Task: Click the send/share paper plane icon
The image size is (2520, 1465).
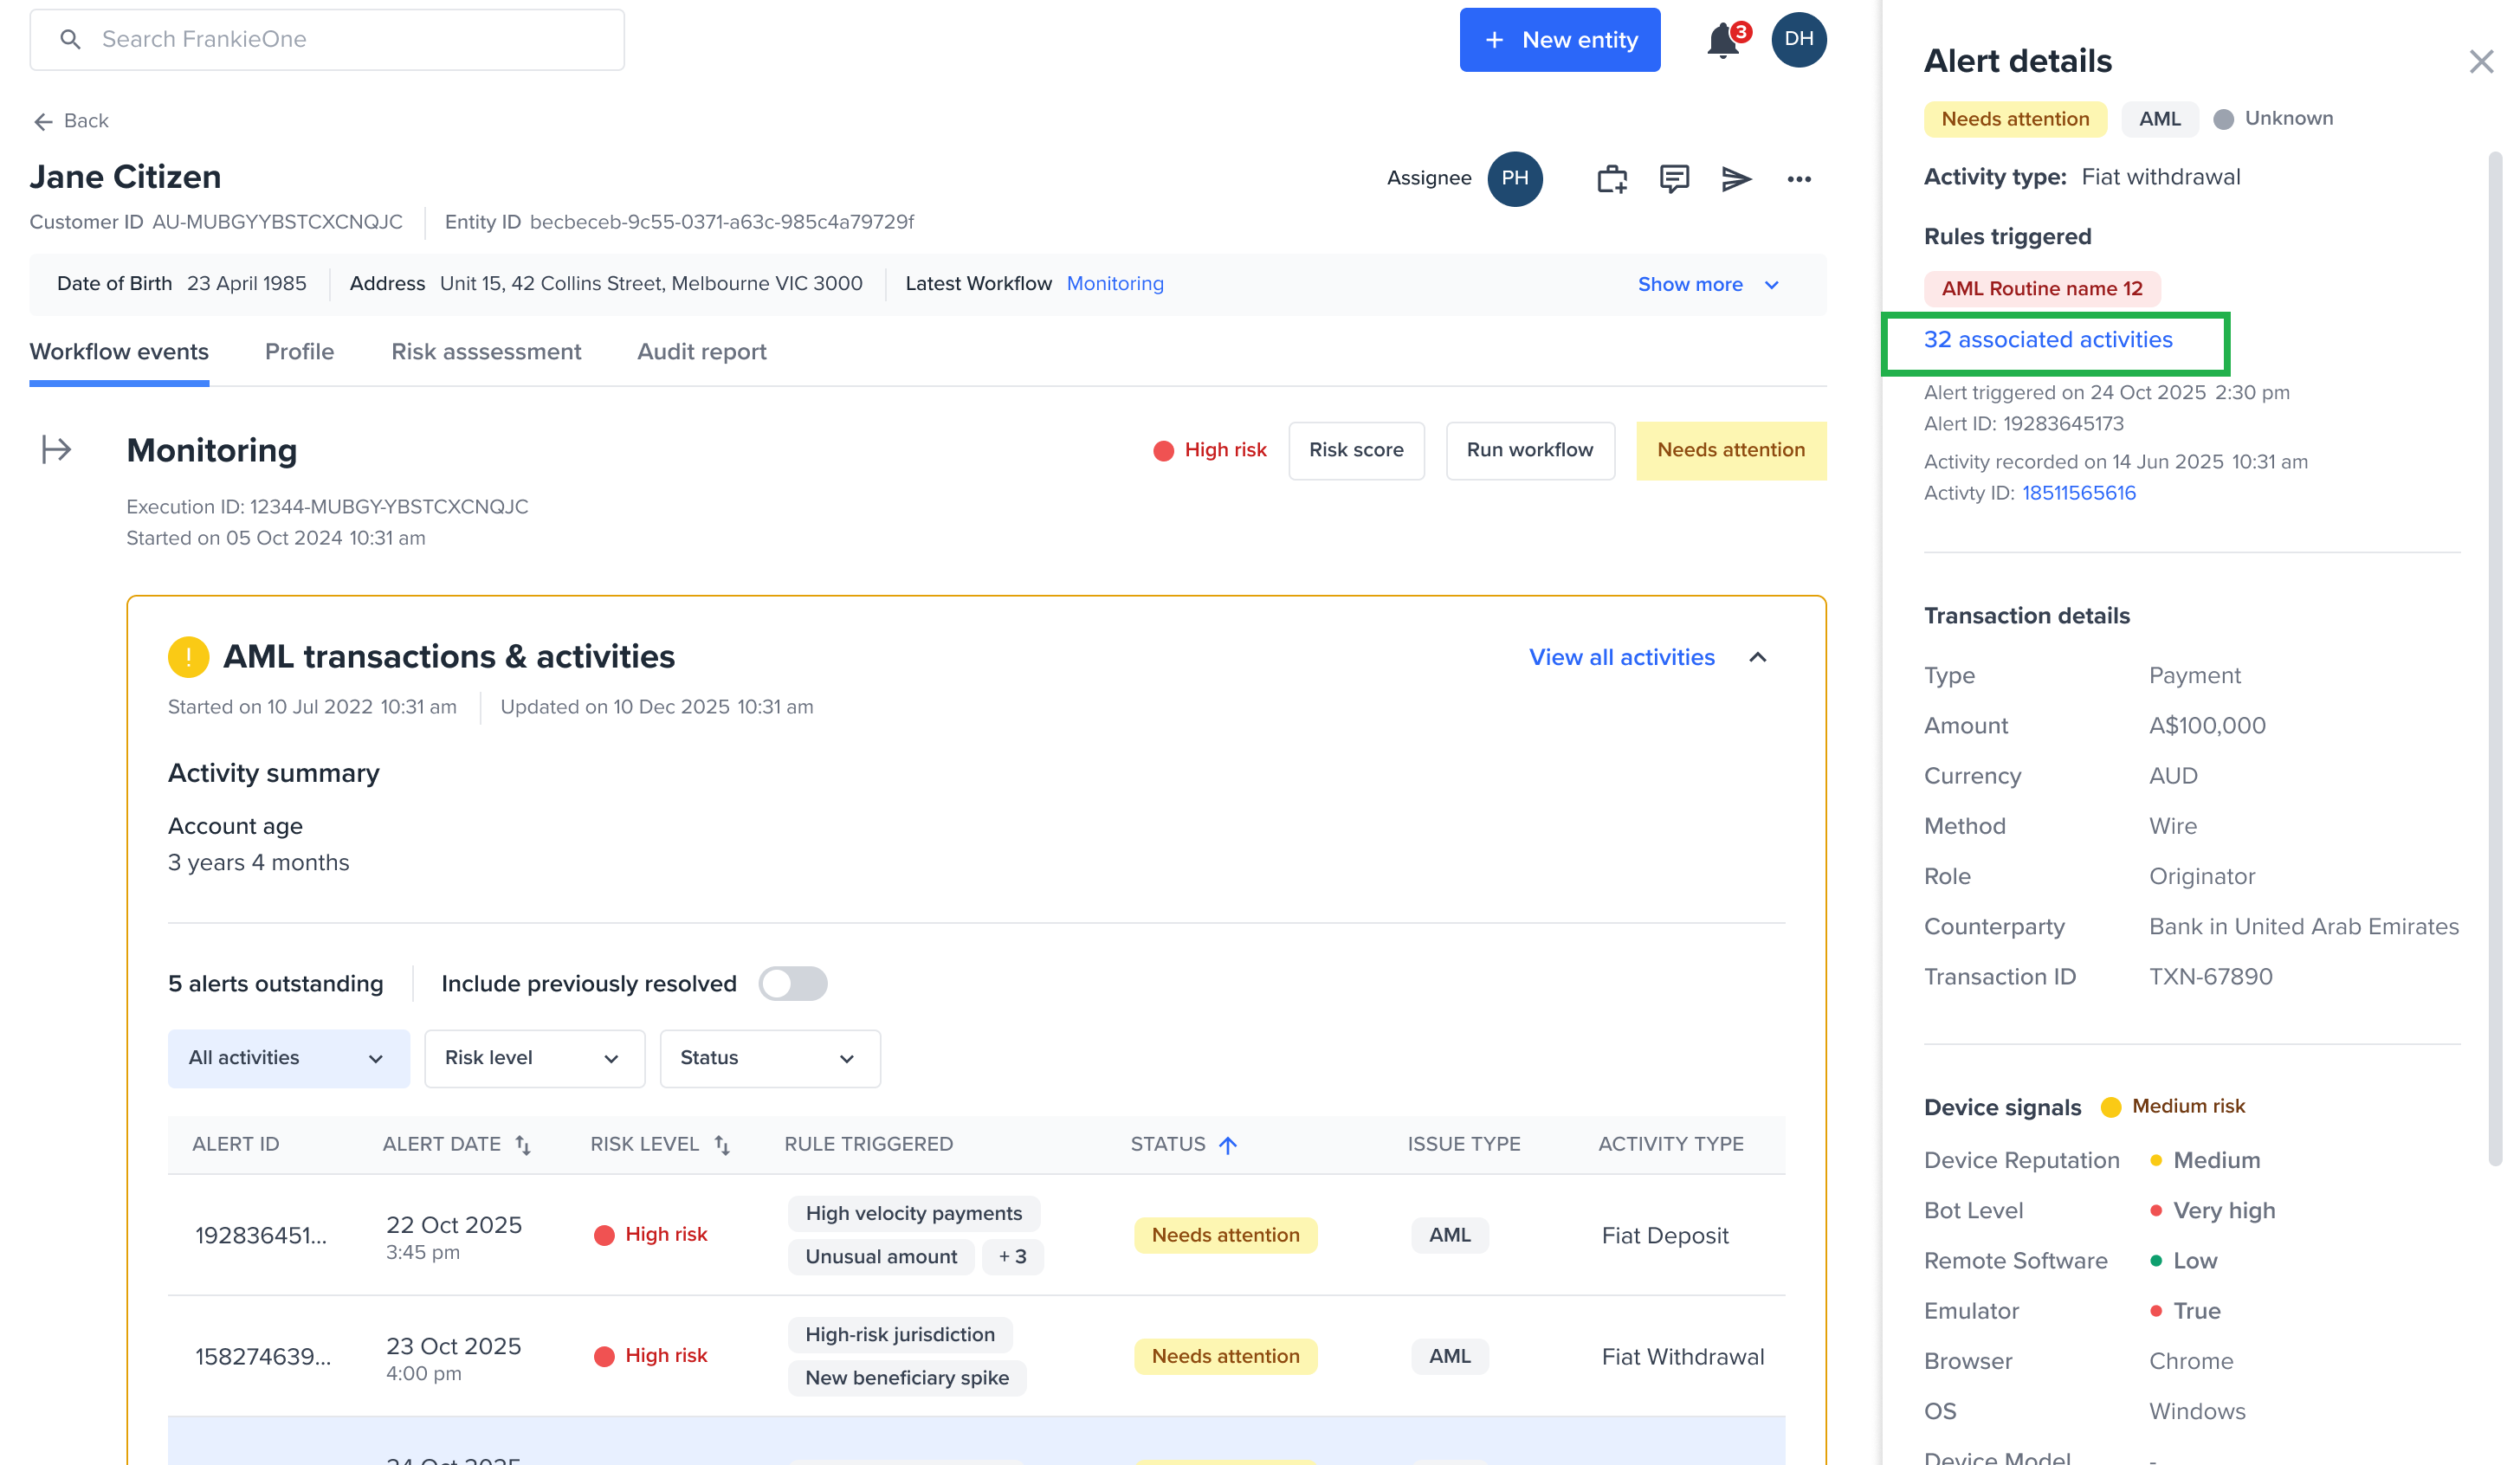Action: pyautogui.click(x=1738, y=178)
